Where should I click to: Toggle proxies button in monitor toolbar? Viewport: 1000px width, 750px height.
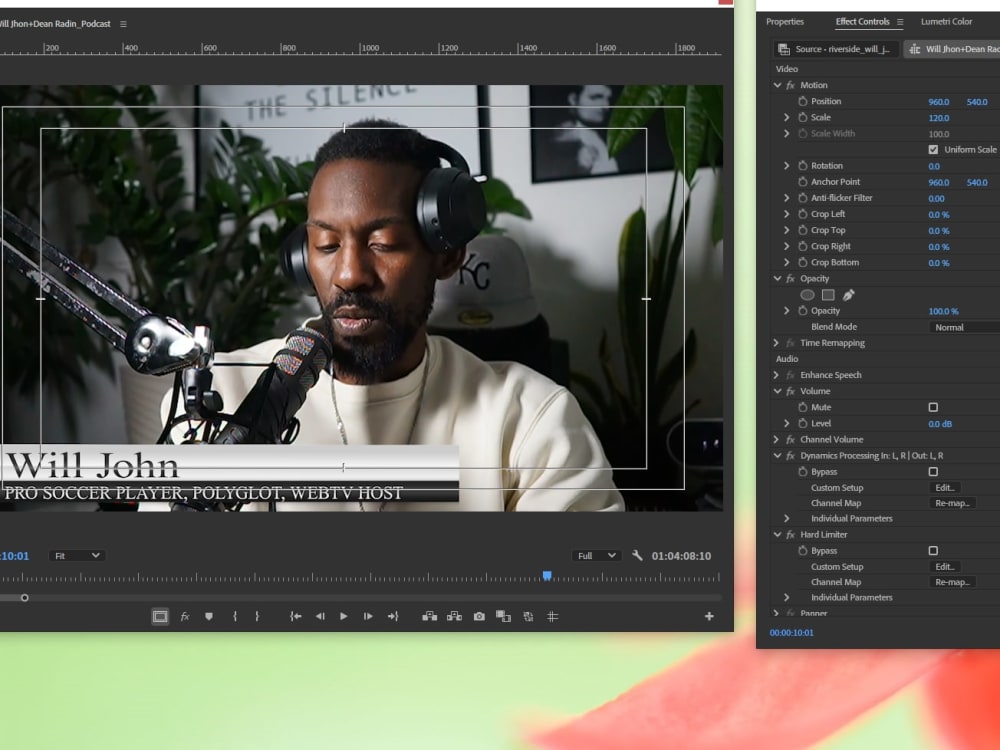[x=528, y=617]
